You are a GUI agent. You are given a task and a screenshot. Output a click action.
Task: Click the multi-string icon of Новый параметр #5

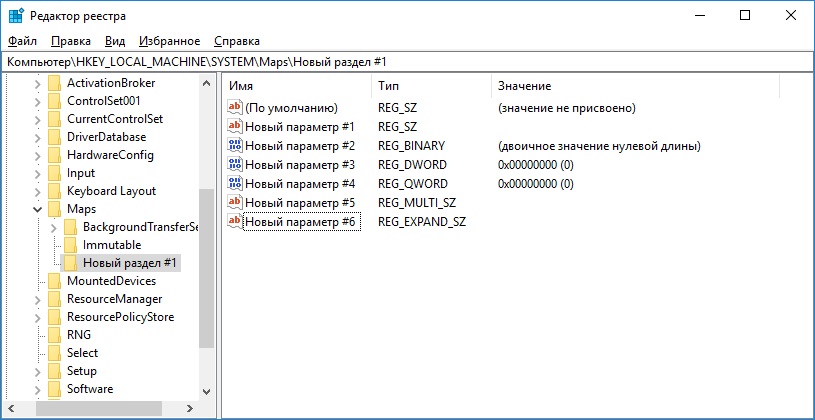tap(235, 202)
